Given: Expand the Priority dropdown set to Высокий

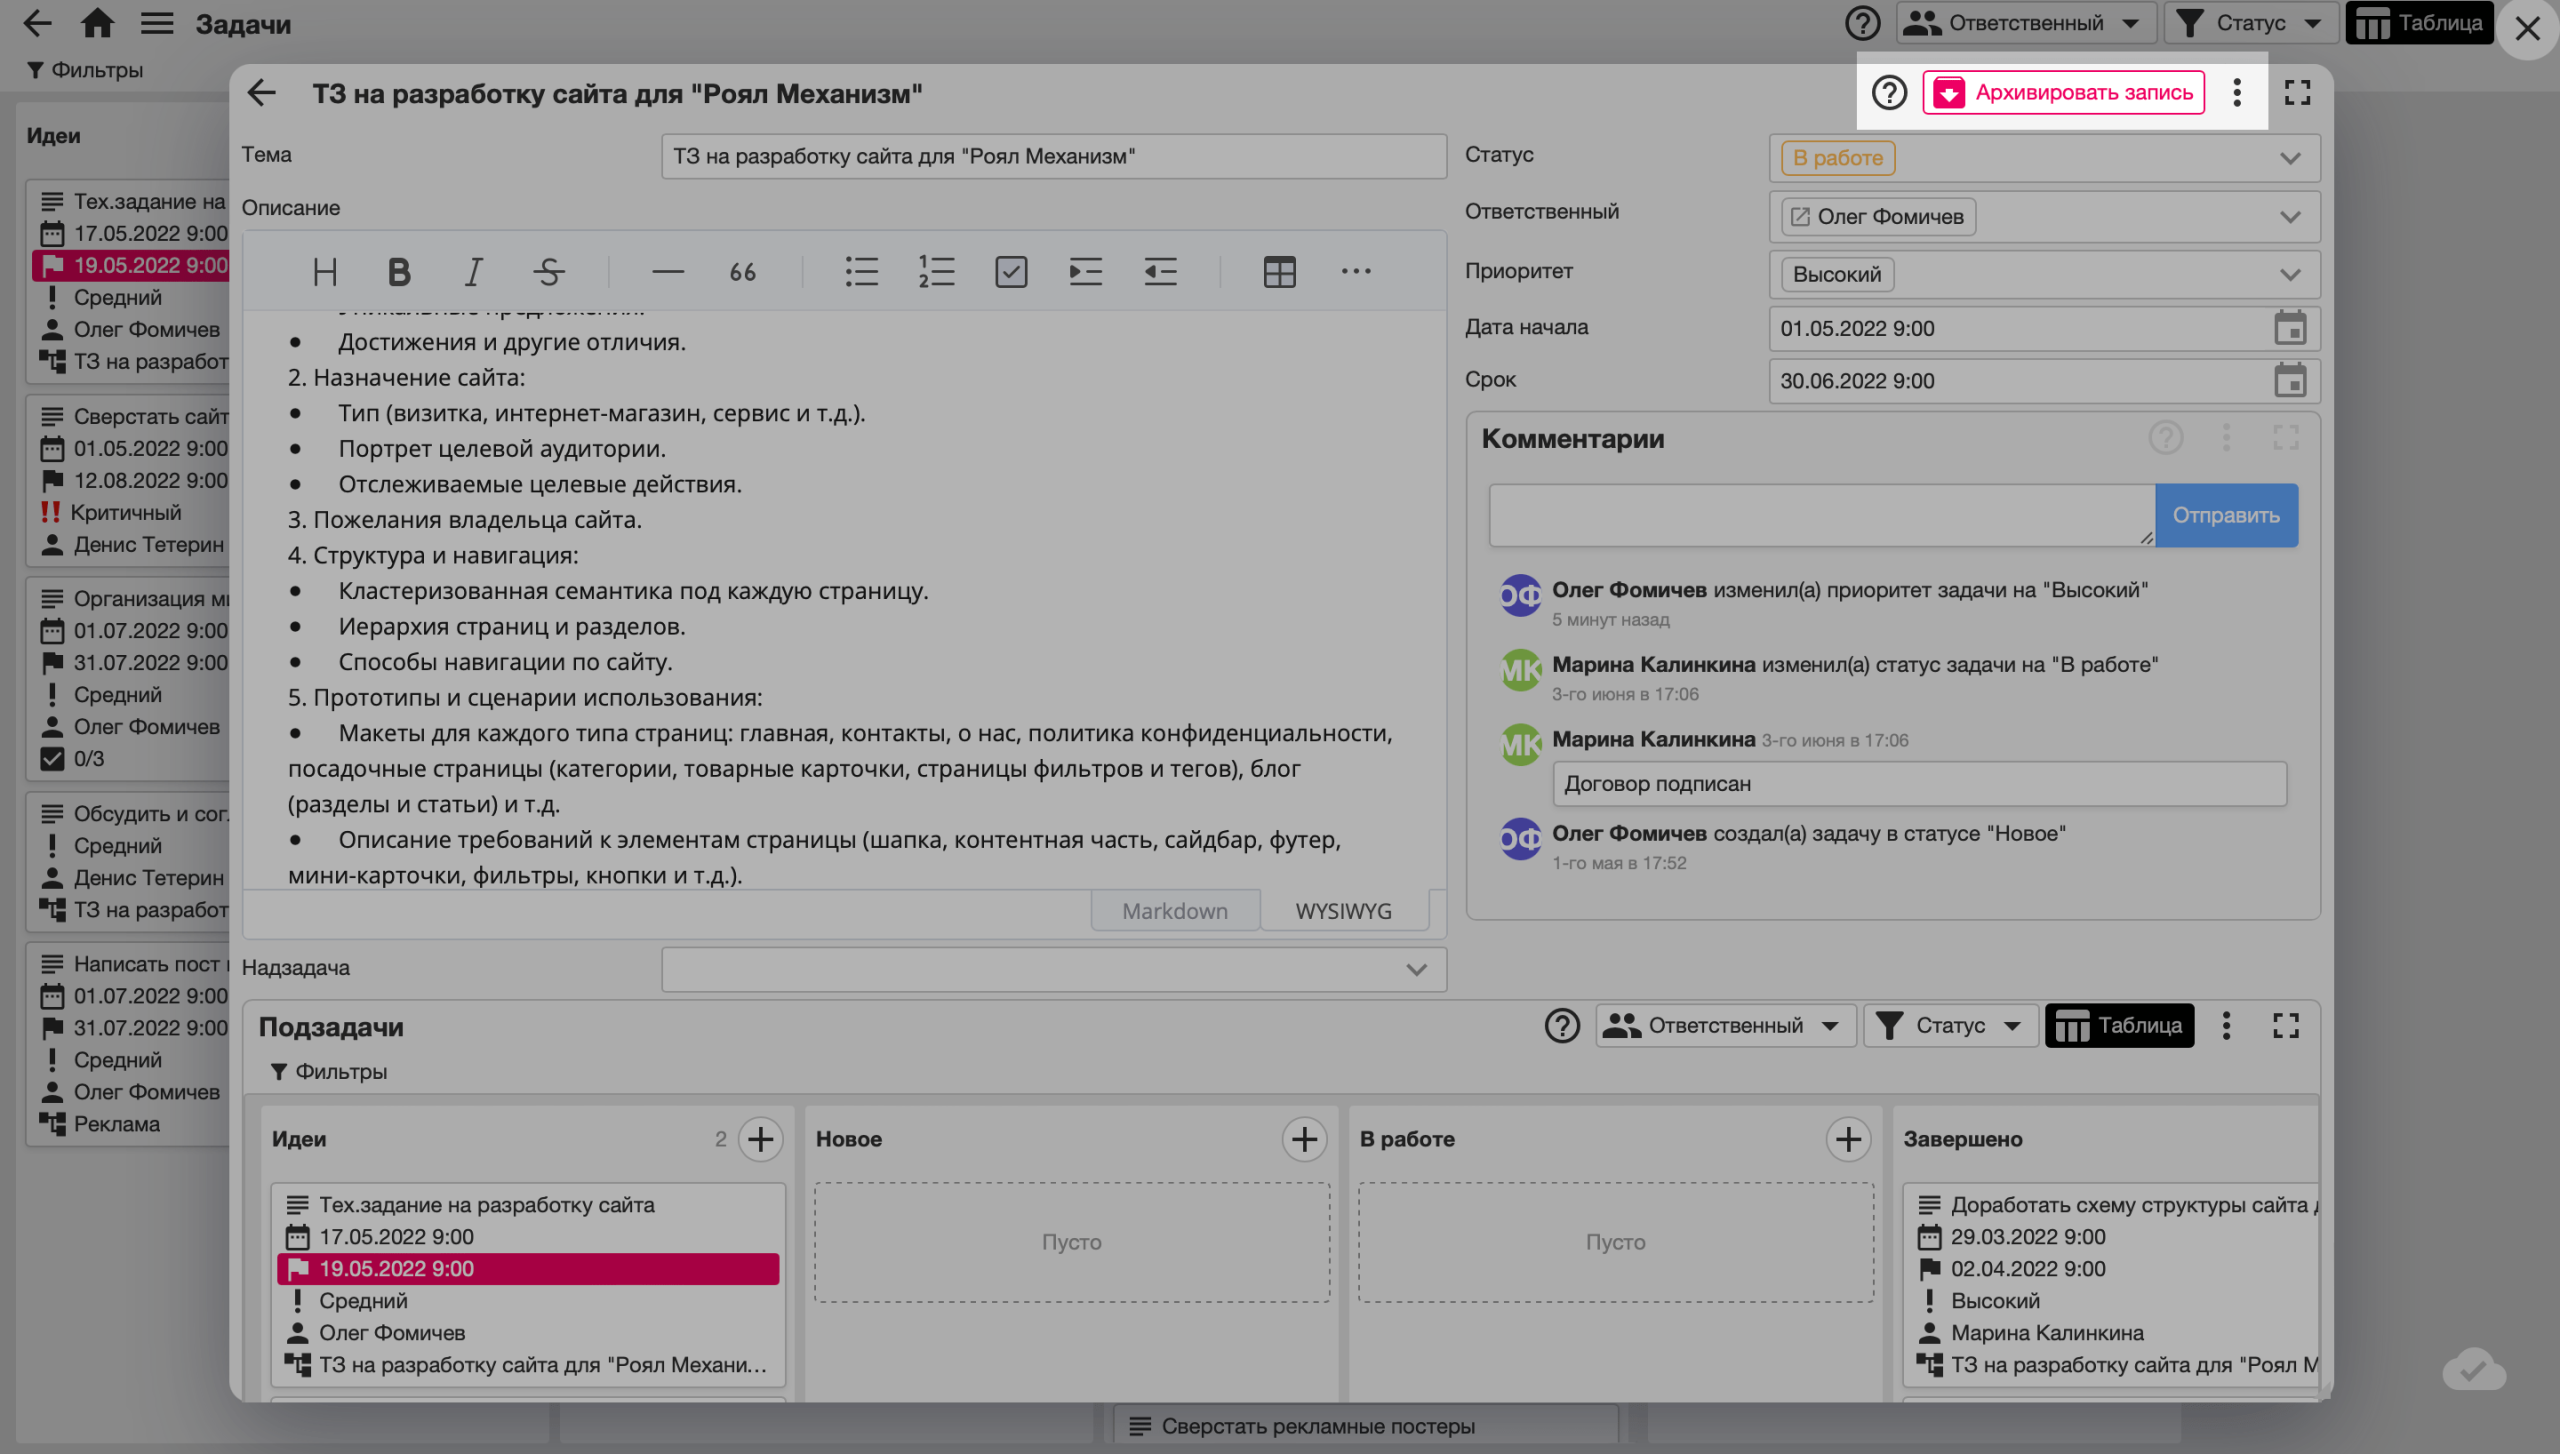Looking at the screenshot, I should click(x=2289, y=275).
